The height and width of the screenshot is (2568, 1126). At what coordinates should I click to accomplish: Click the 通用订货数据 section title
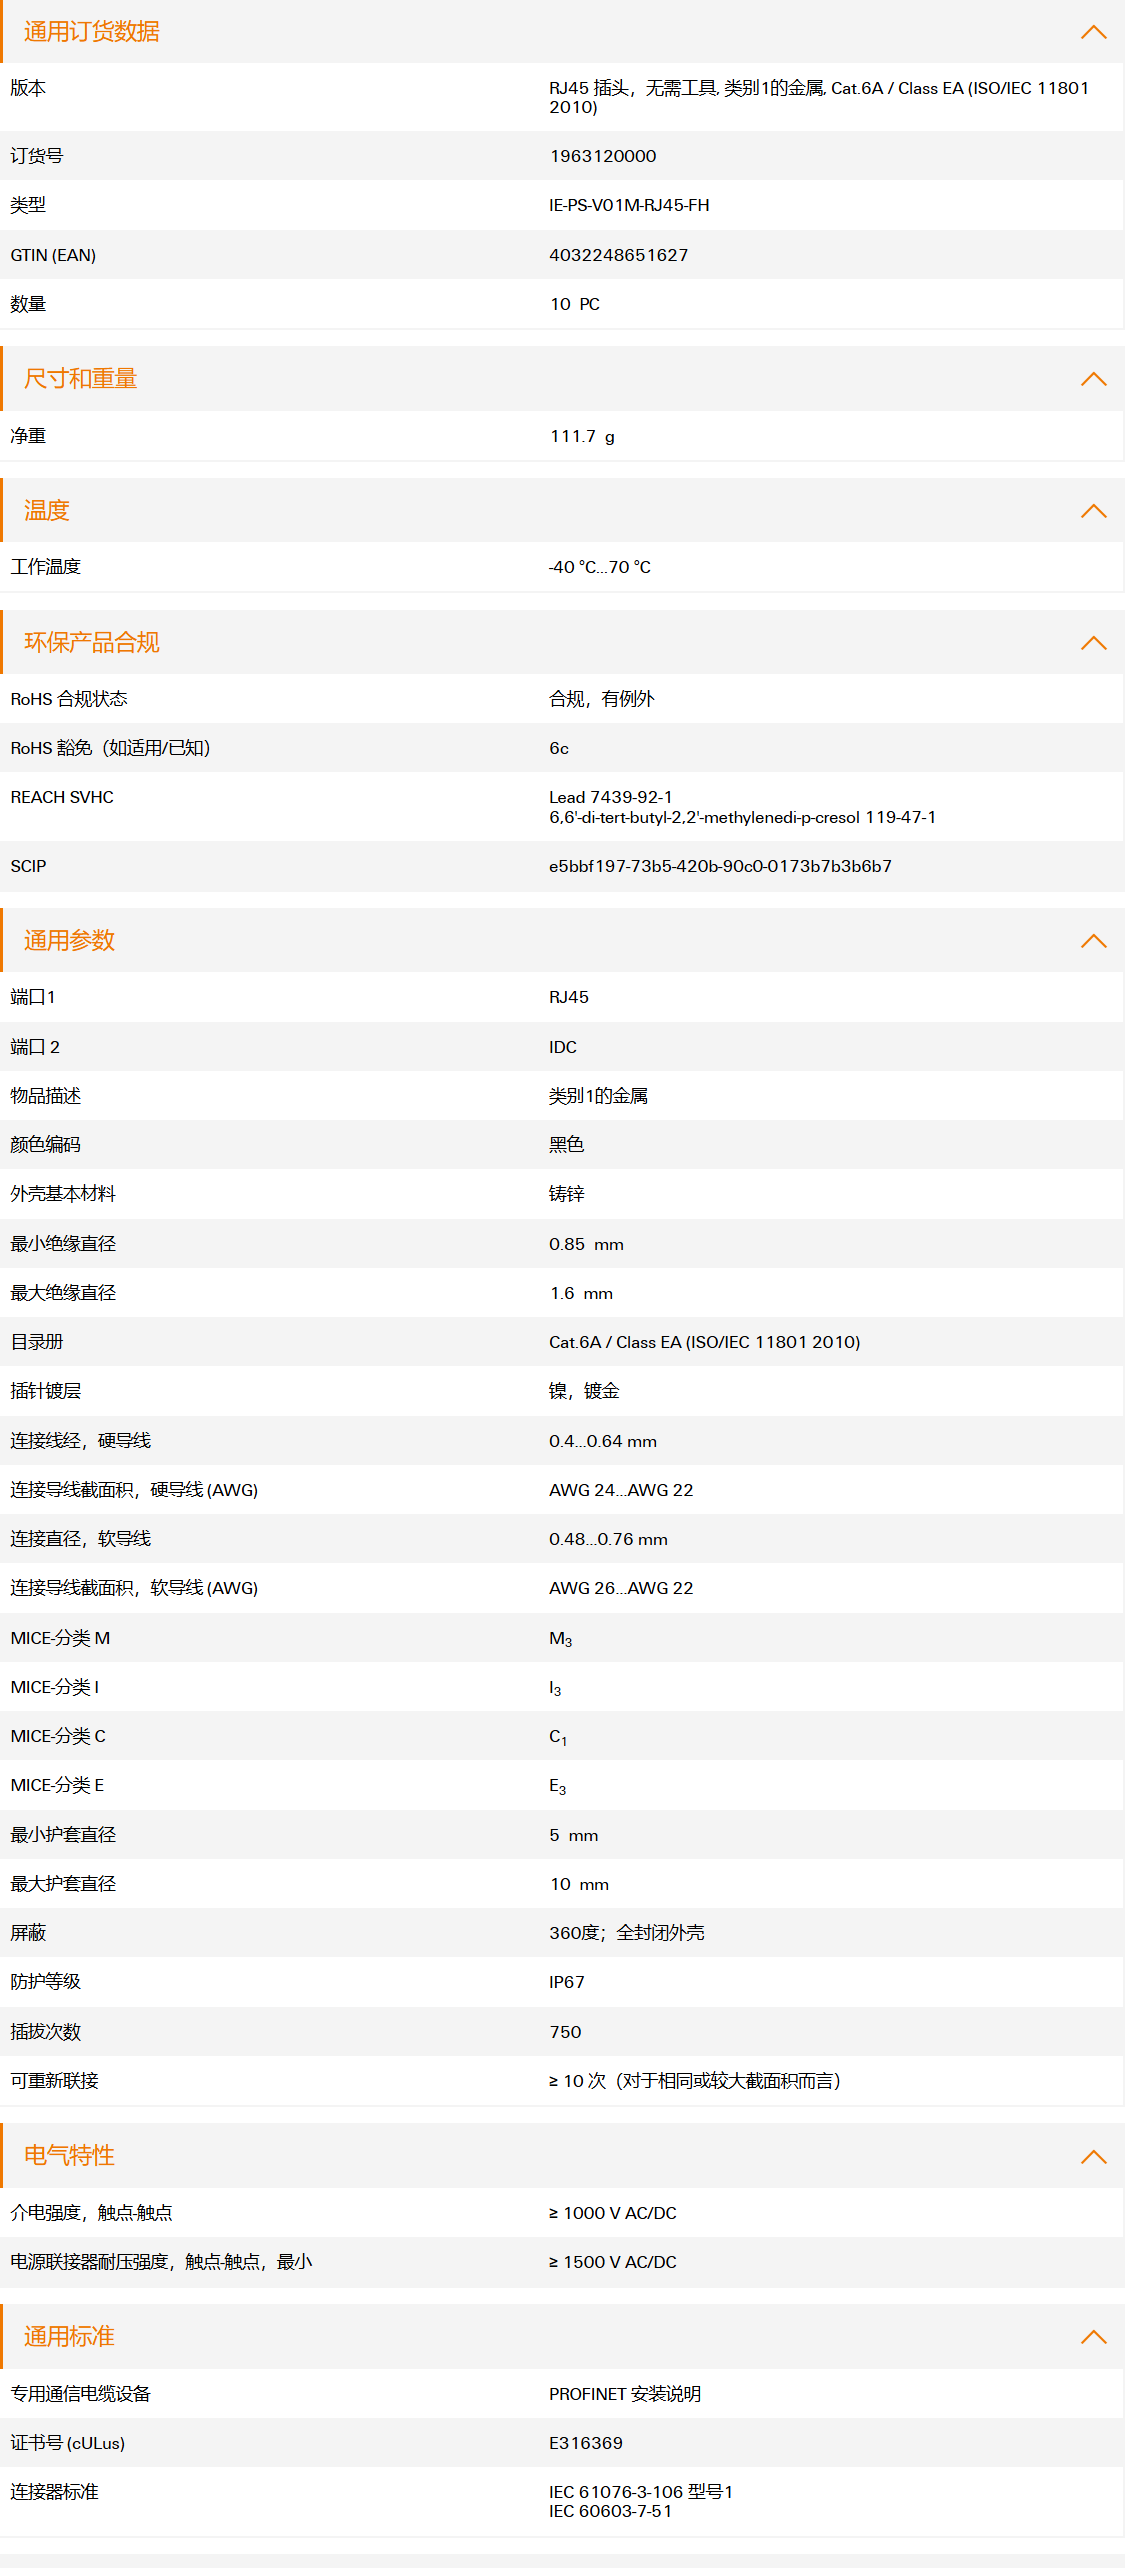[92, 32]
